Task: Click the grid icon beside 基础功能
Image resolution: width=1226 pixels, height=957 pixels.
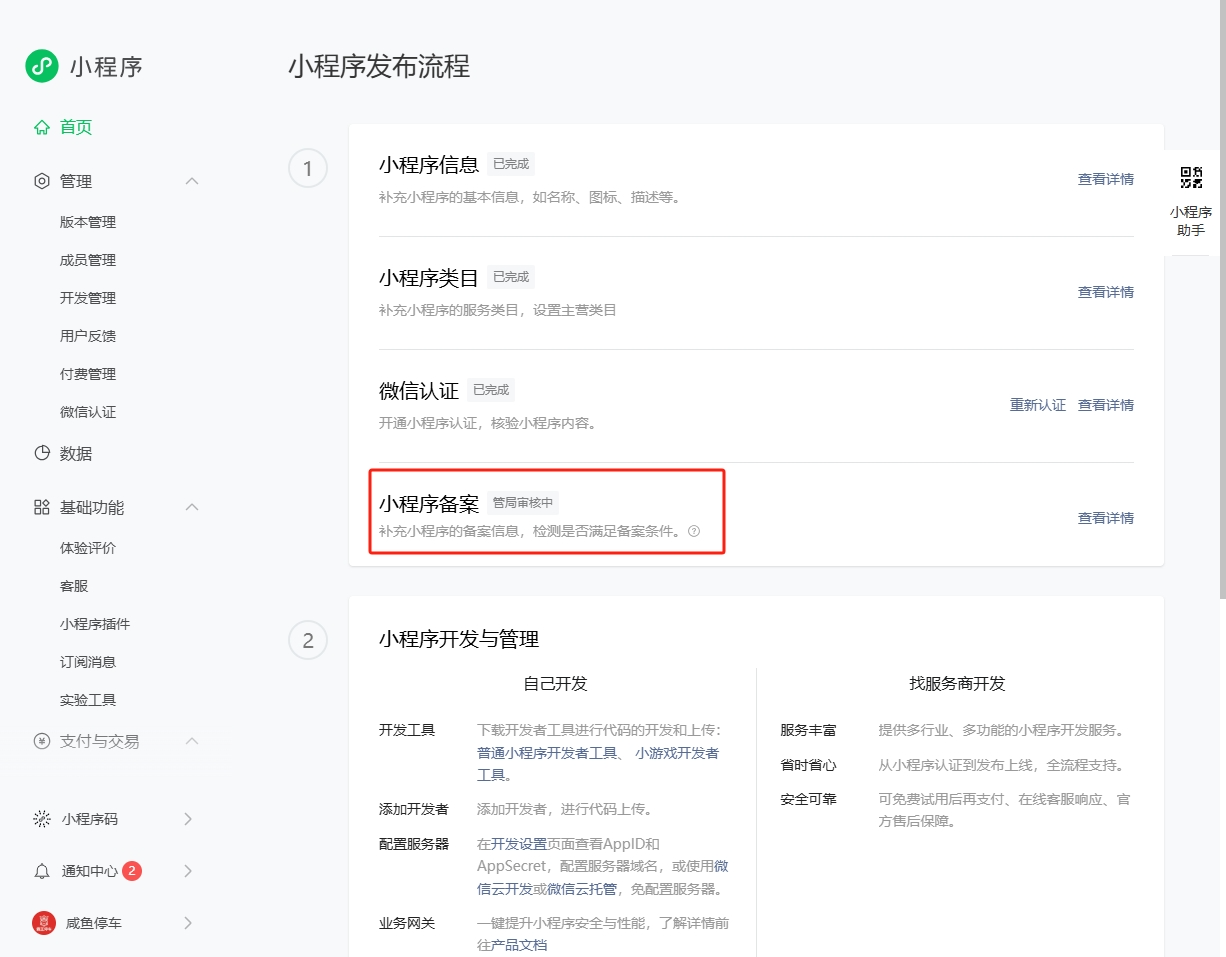Action: 42,507
